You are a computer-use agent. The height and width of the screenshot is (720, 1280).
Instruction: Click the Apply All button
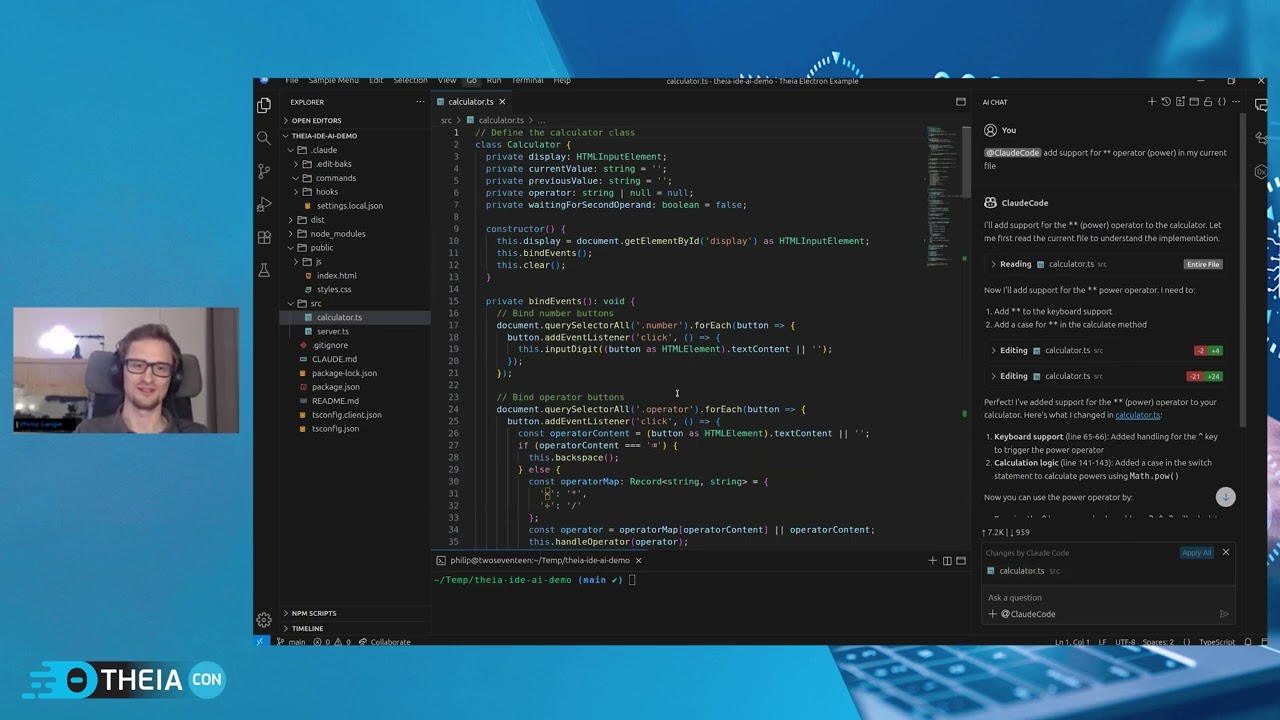point(1196,553)
